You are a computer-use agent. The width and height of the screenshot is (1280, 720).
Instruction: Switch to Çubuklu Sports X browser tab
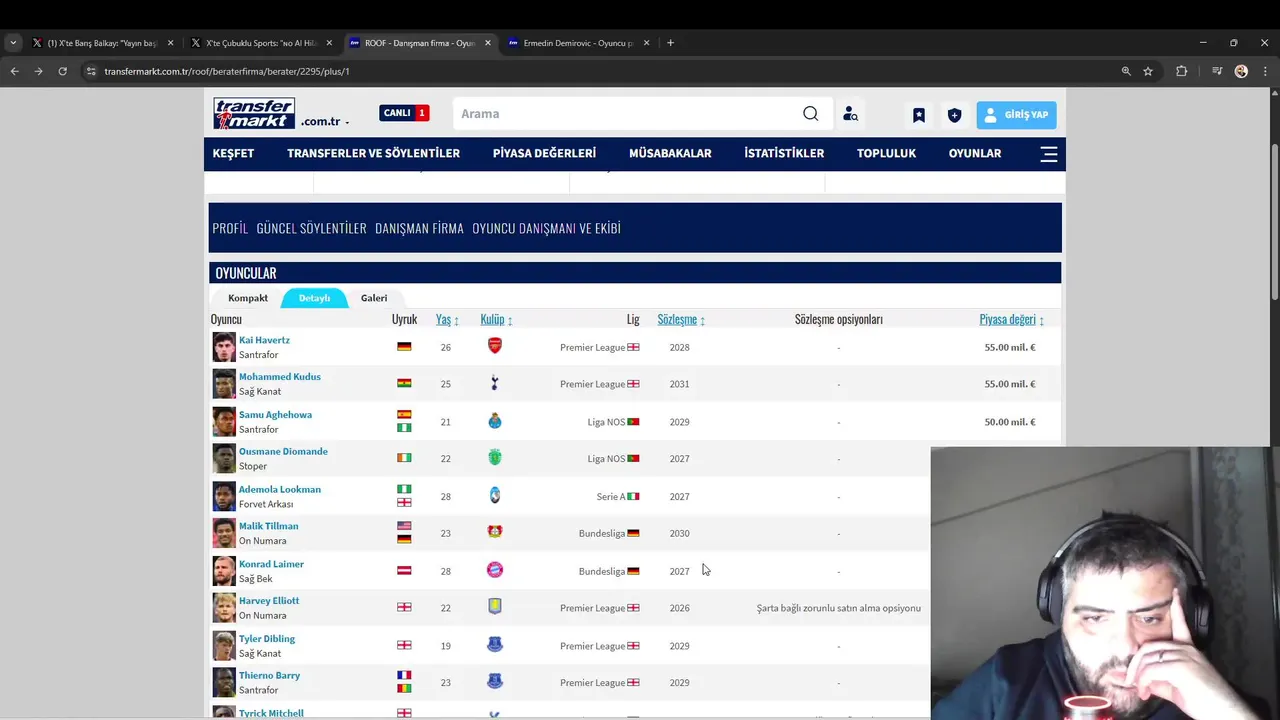click(262, 43)
